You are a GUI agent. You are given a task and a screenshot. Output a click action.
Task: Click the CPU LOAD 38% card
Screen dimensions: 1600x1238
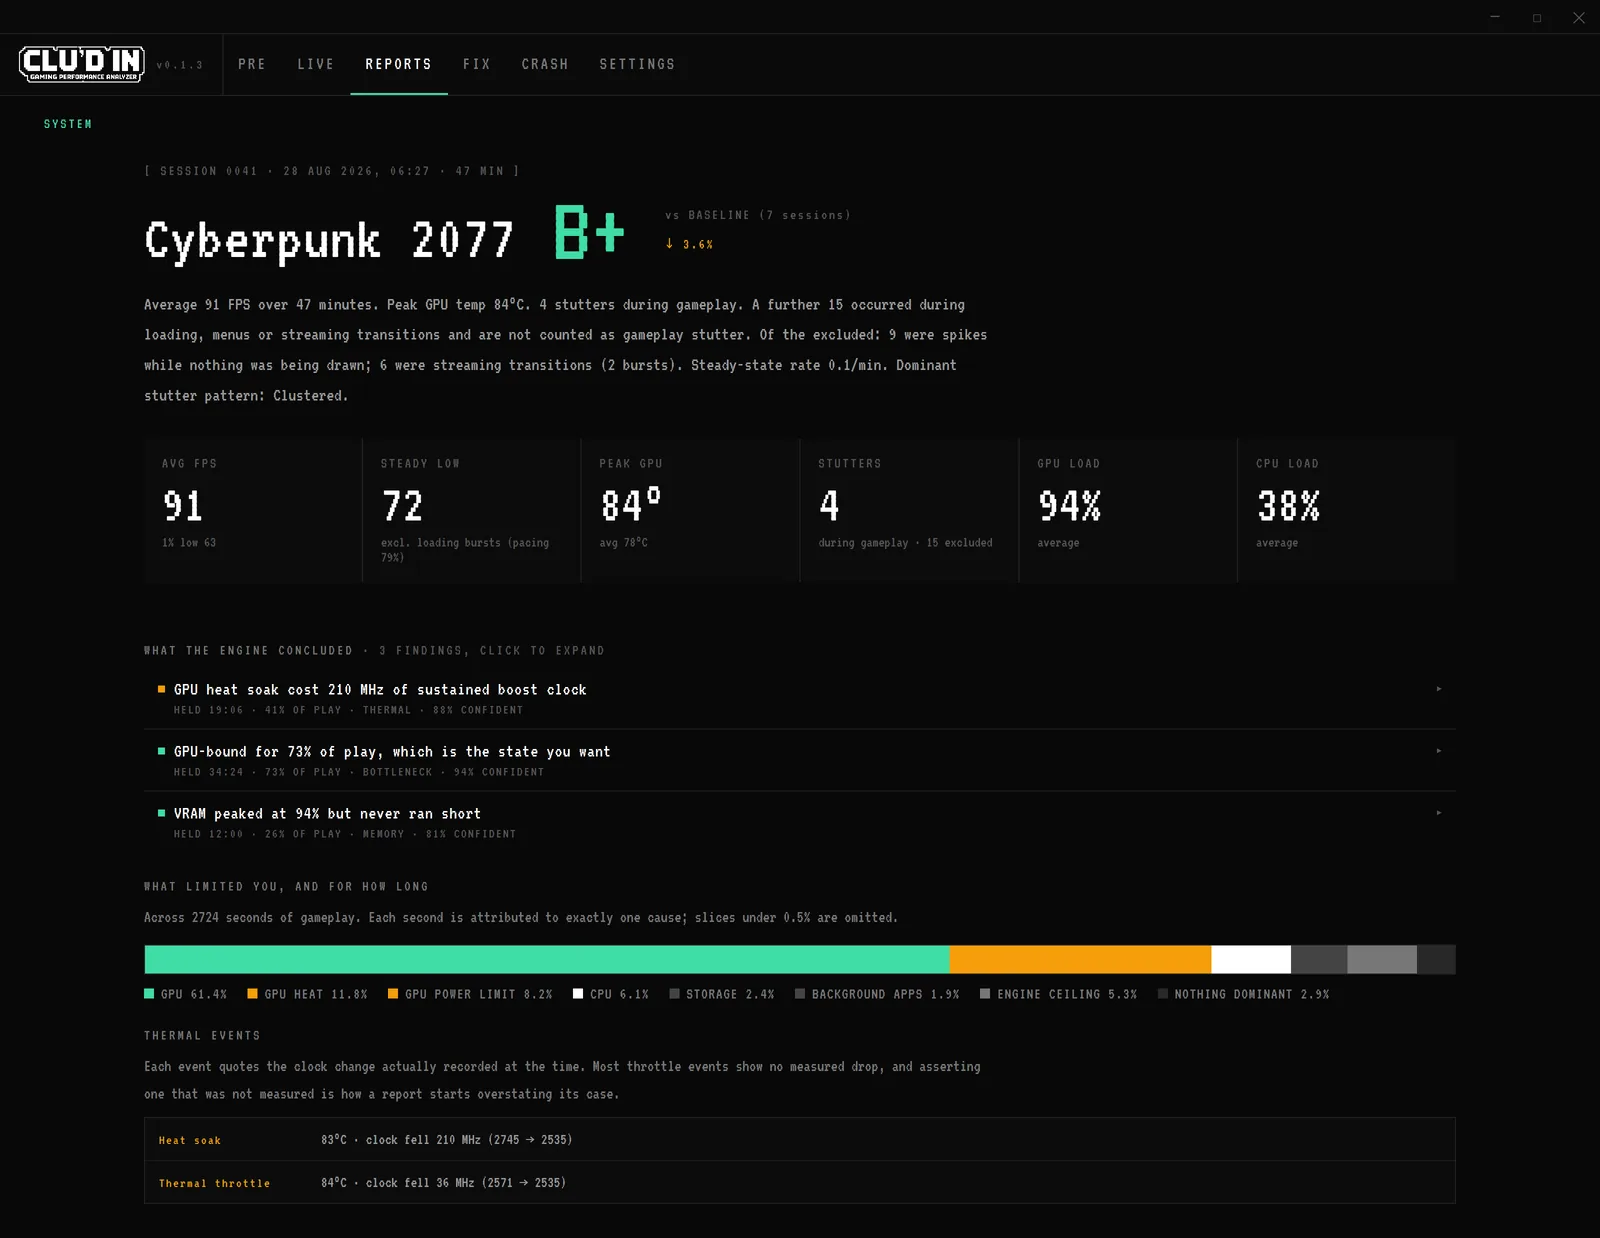pos(1347,510)
